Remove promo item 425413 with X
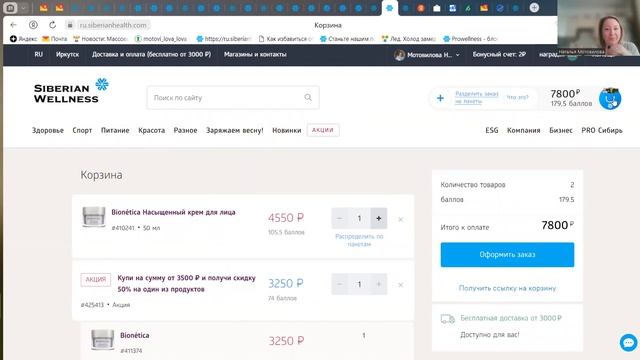The width and height of the screenshot is (640, 360). click(x=400, y=284)
